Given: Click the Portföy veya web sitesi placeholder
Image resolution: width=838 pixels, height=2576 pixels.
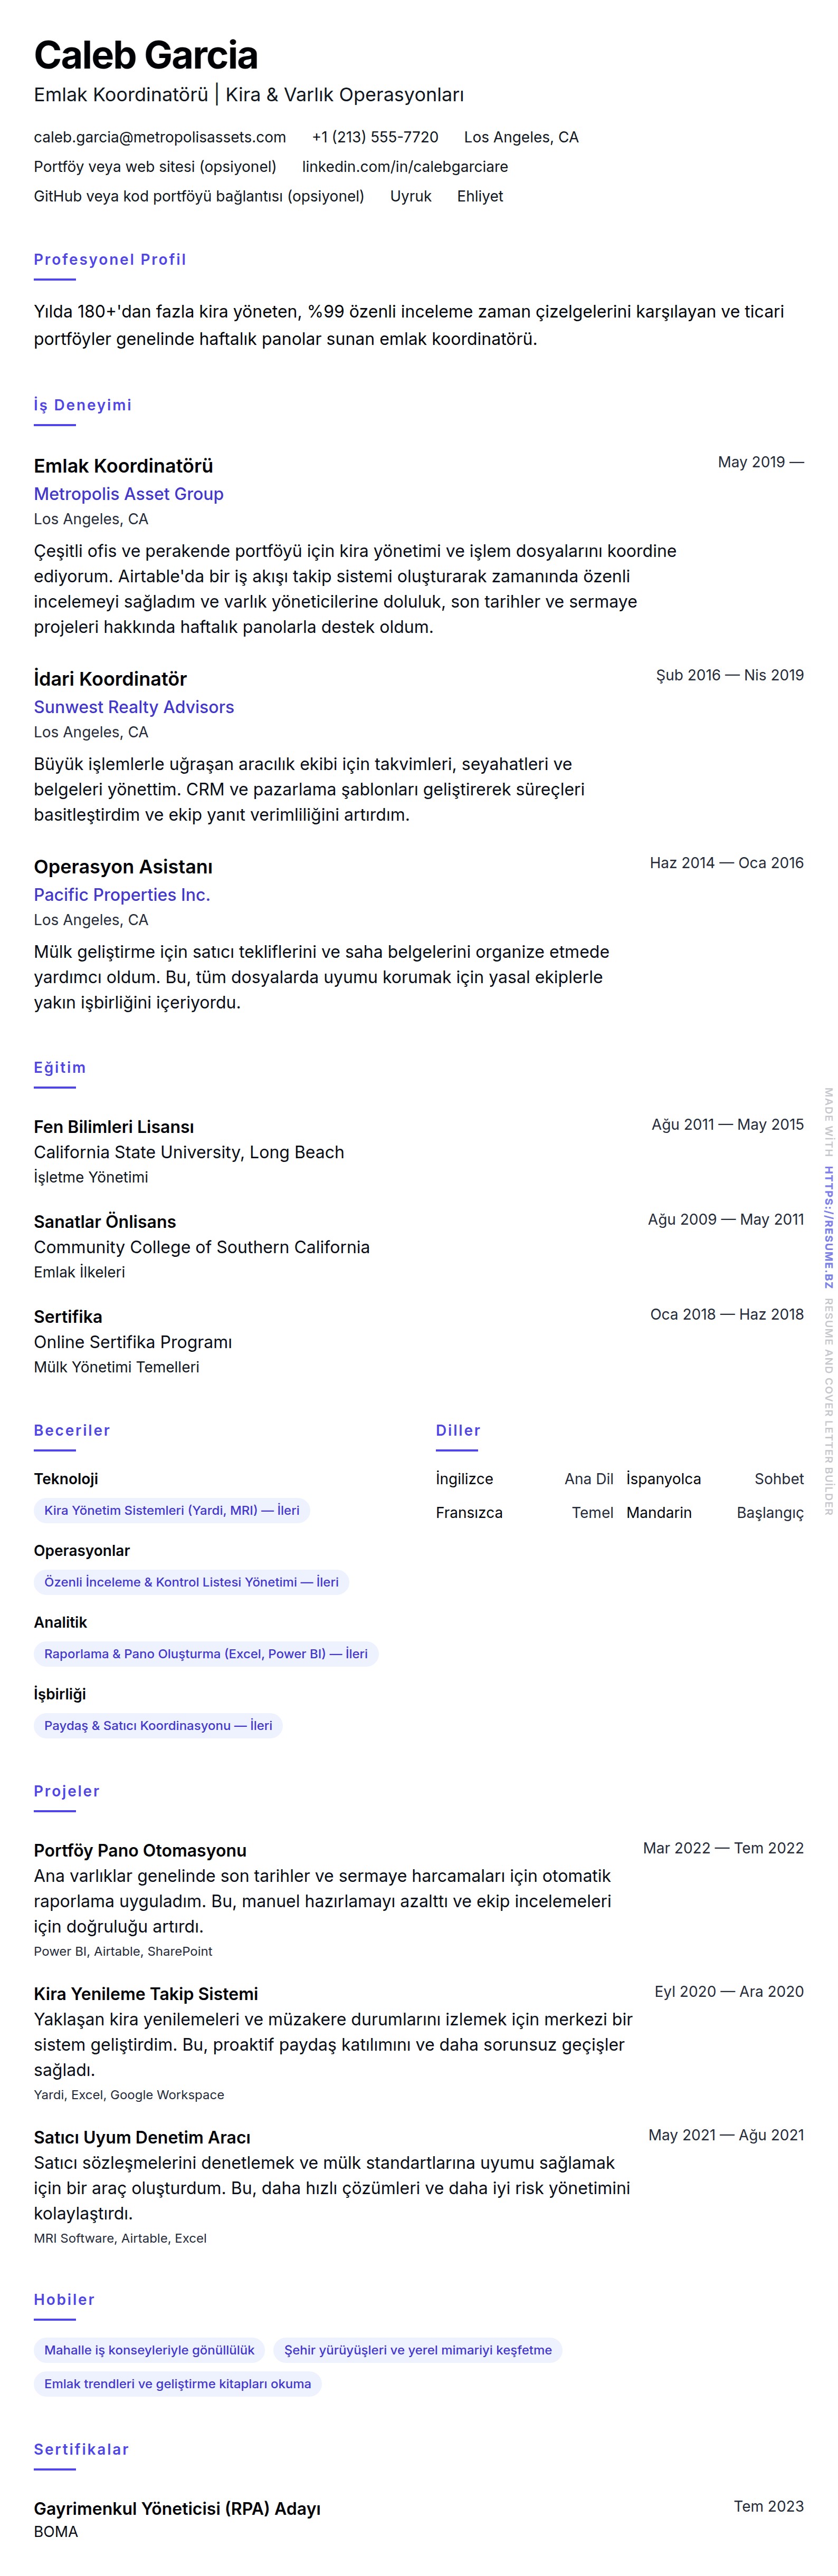Looking at the screenshot, I should pyautogui.click(x=155, y=167).
